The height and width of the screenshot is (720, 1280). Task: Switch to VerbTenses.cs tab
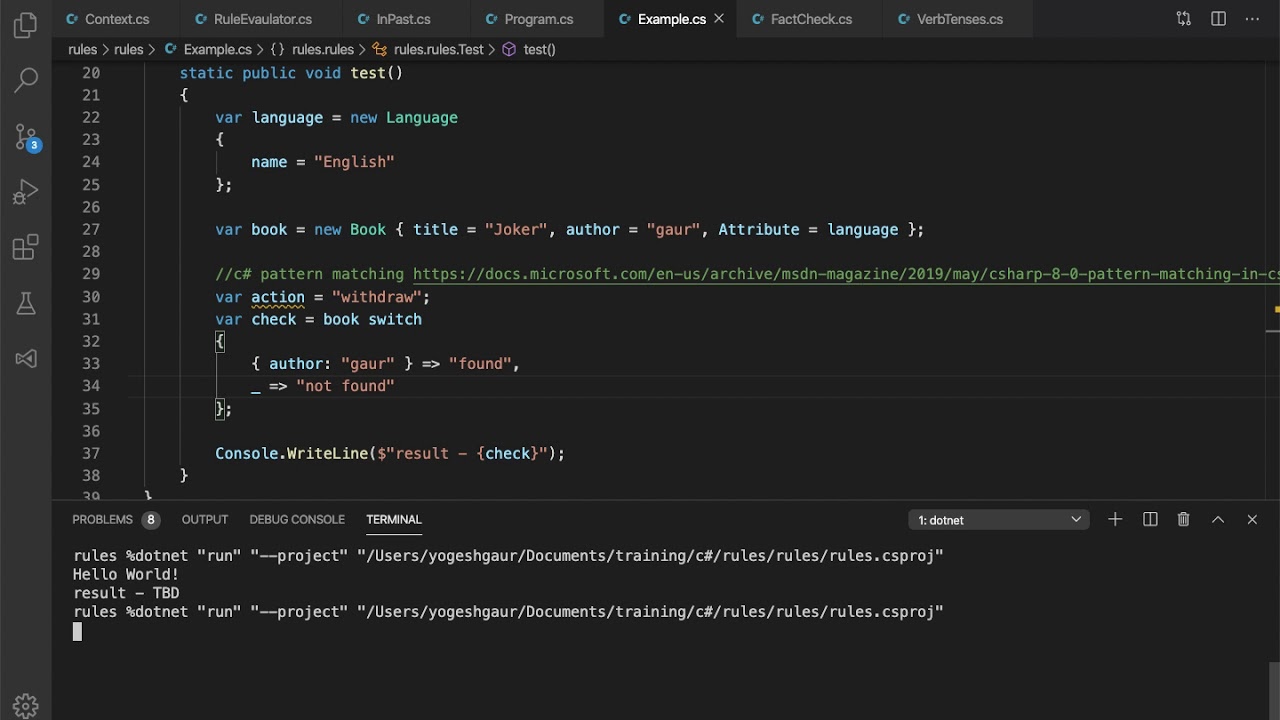pyautogui.click(x=958, y=19)
